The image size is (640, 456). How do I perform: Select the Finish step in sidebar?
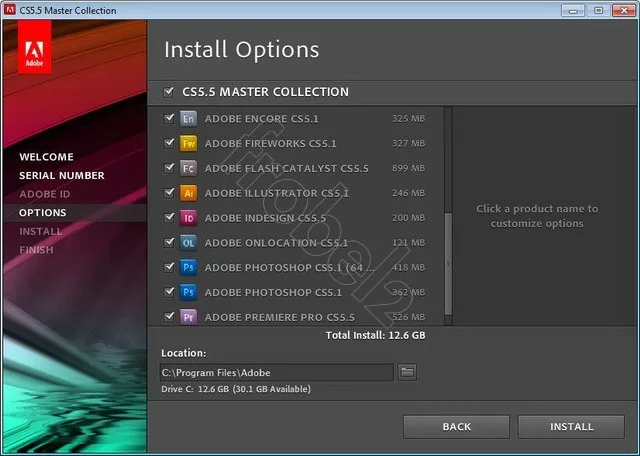tap(36, 250)
